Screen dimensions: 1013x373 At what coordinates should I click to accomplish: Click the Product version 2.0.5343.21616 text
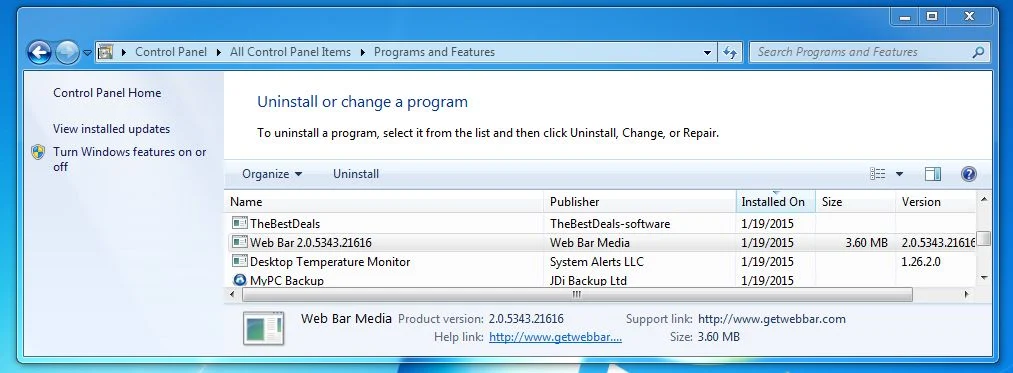click(526, 319)
